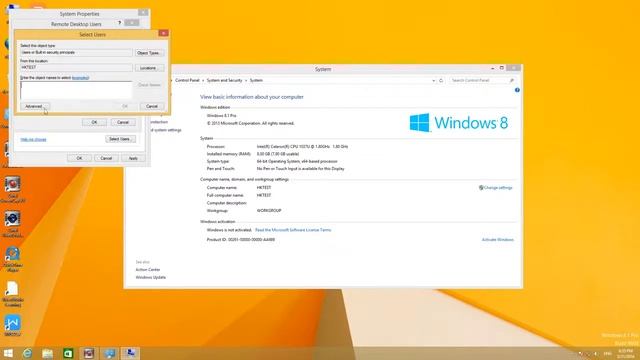The height and width of the screenshot is (360, 640).
Task: Switch to the System window taskbar icon
Action: pyautogui.click(x=109, y=353)
